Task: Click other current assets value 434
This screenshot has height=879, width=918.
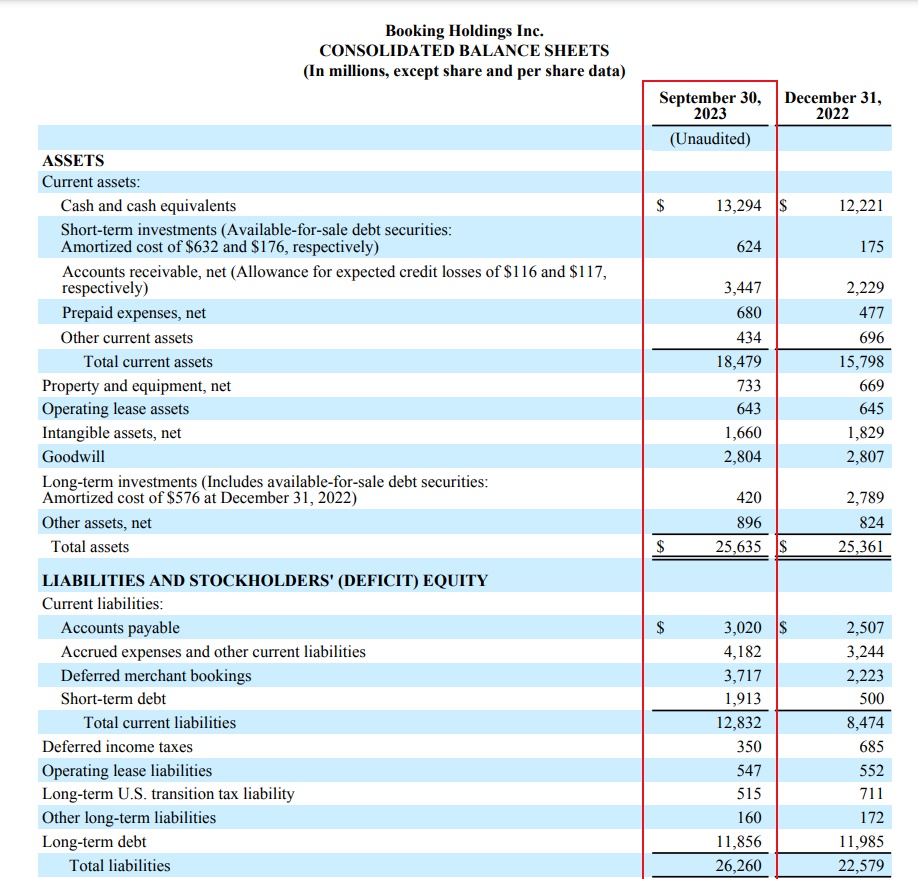Action: [x=749, y=338]
